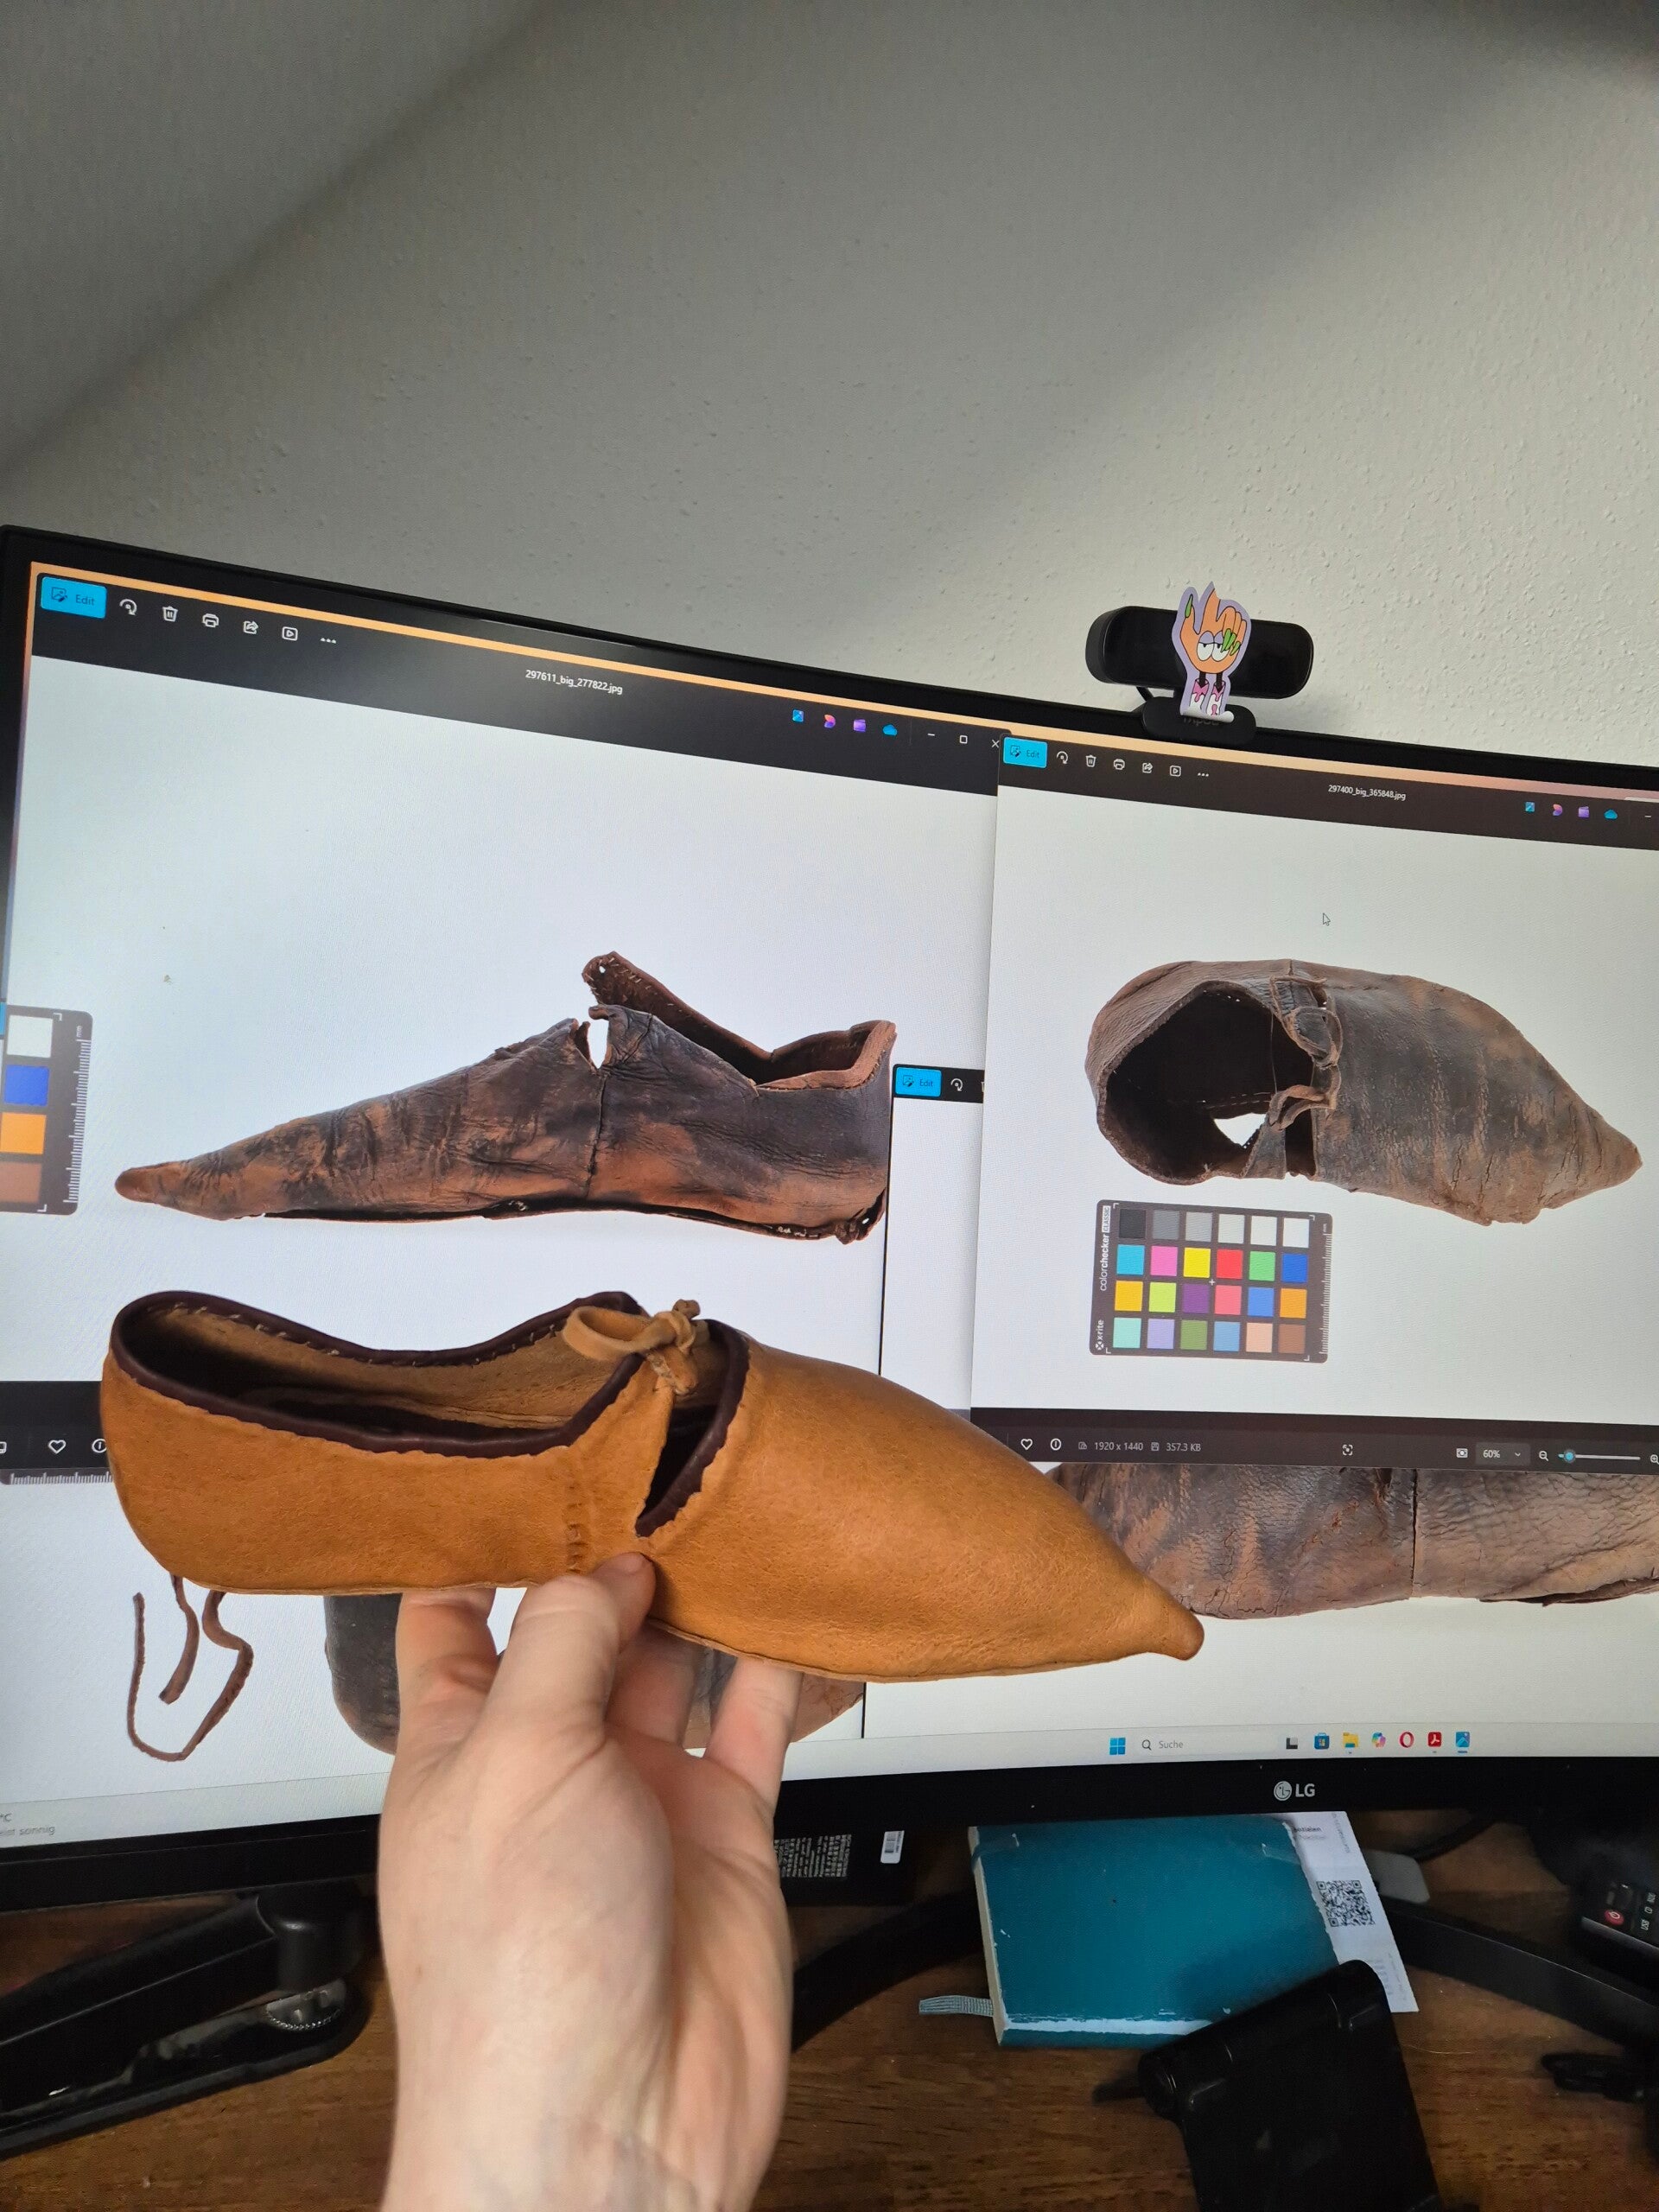
Task: Toggle filmstrip view icon next to 60%
Action: [1462, 1453]
